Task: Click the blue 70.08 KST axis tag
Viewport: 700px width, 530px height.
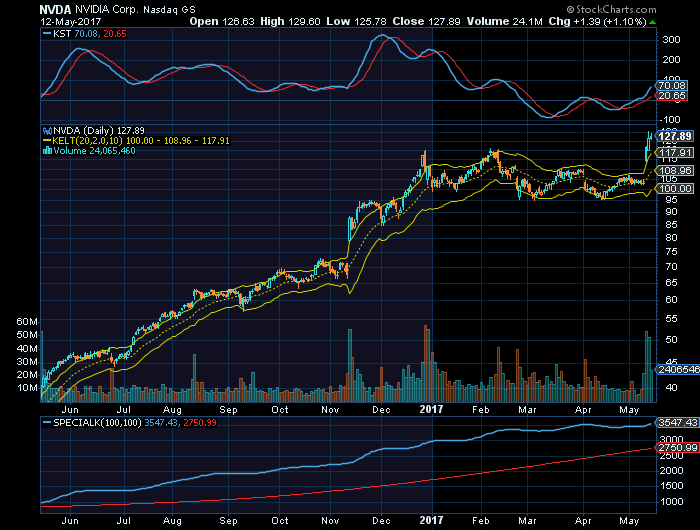Action: click(x=671, y=86)
